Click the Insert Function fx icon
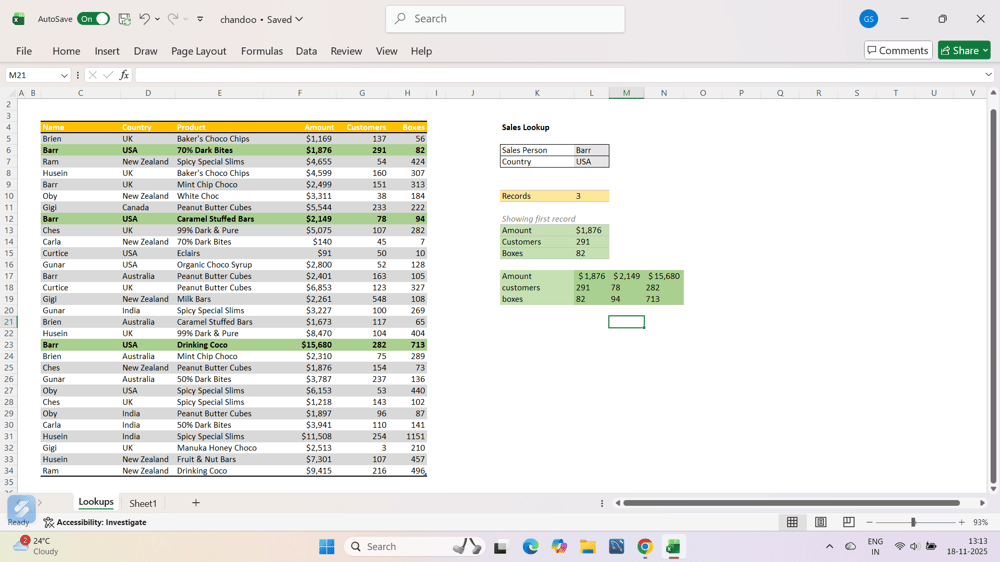The width and height of the screenshot is (1000, 562). [x=124, y=75]
